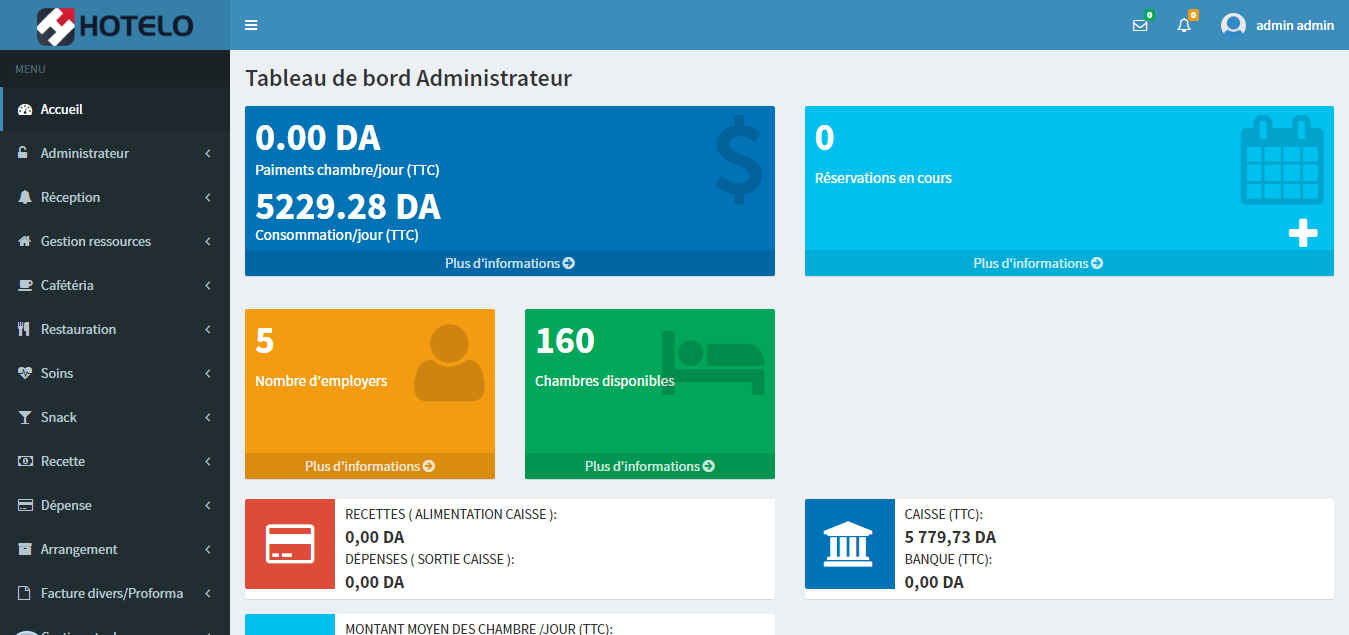Click the bed icon in green card

[x=713, y=362]
